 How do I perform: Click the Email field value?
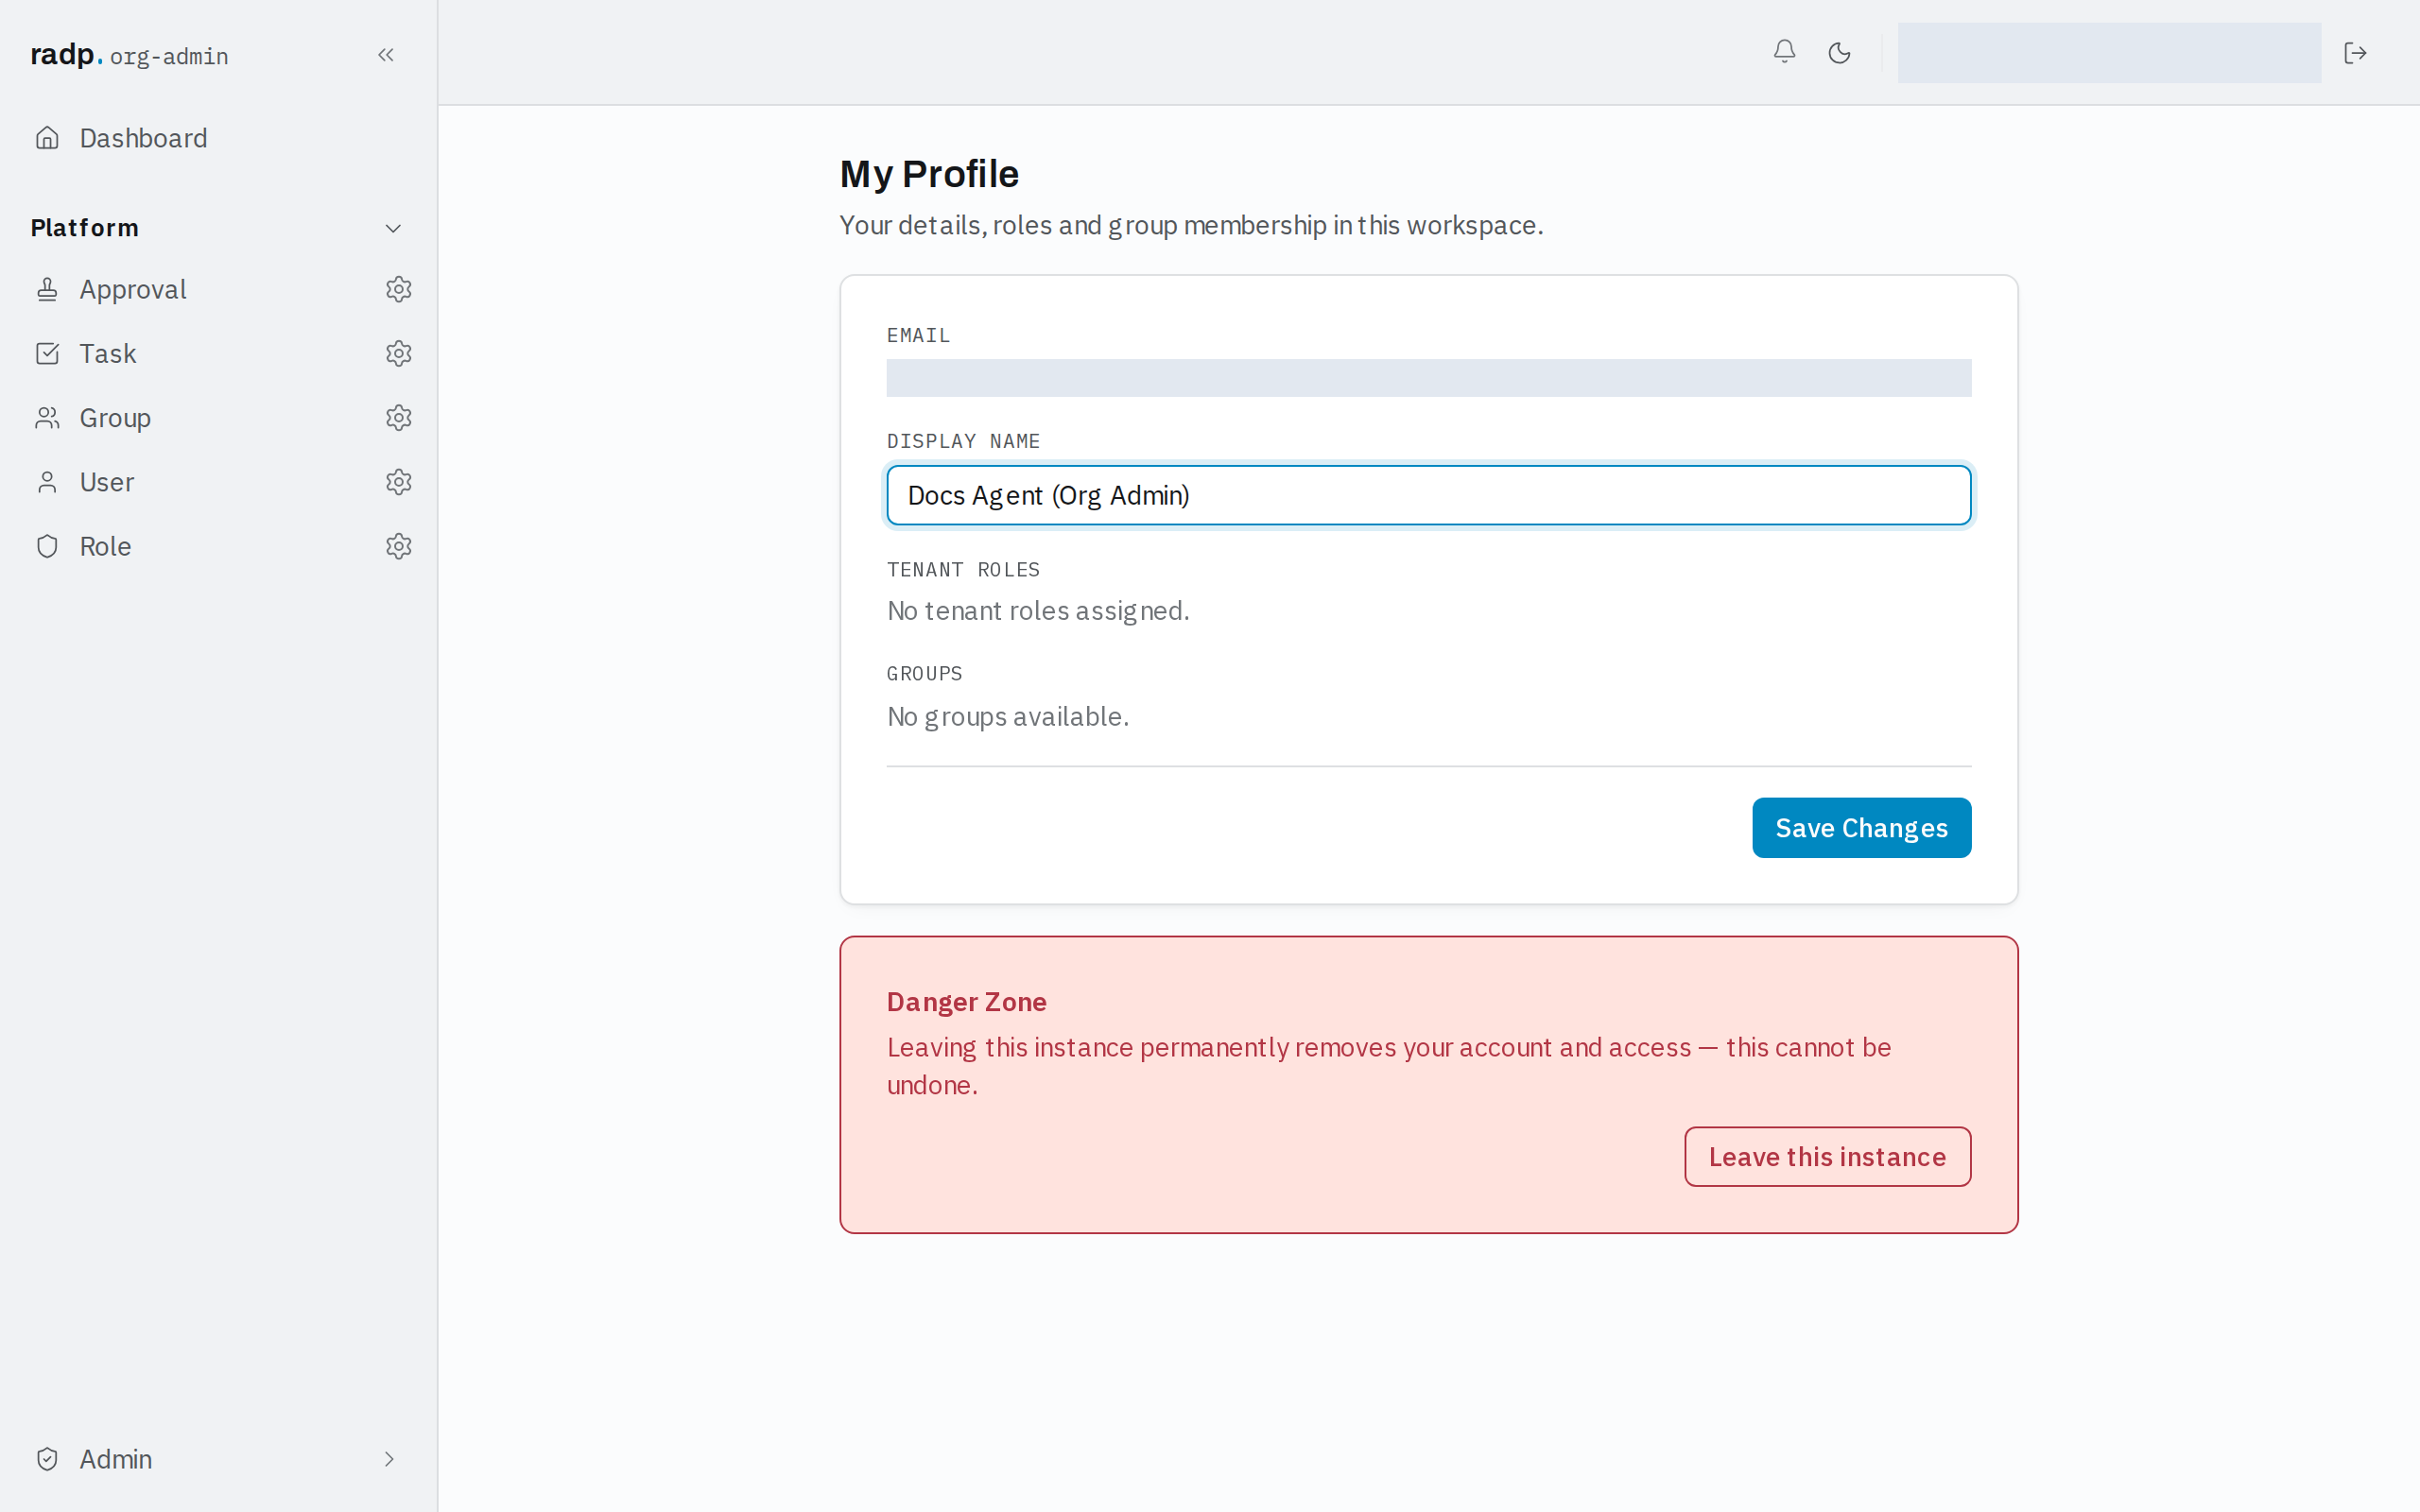(x=1428, y=378)
